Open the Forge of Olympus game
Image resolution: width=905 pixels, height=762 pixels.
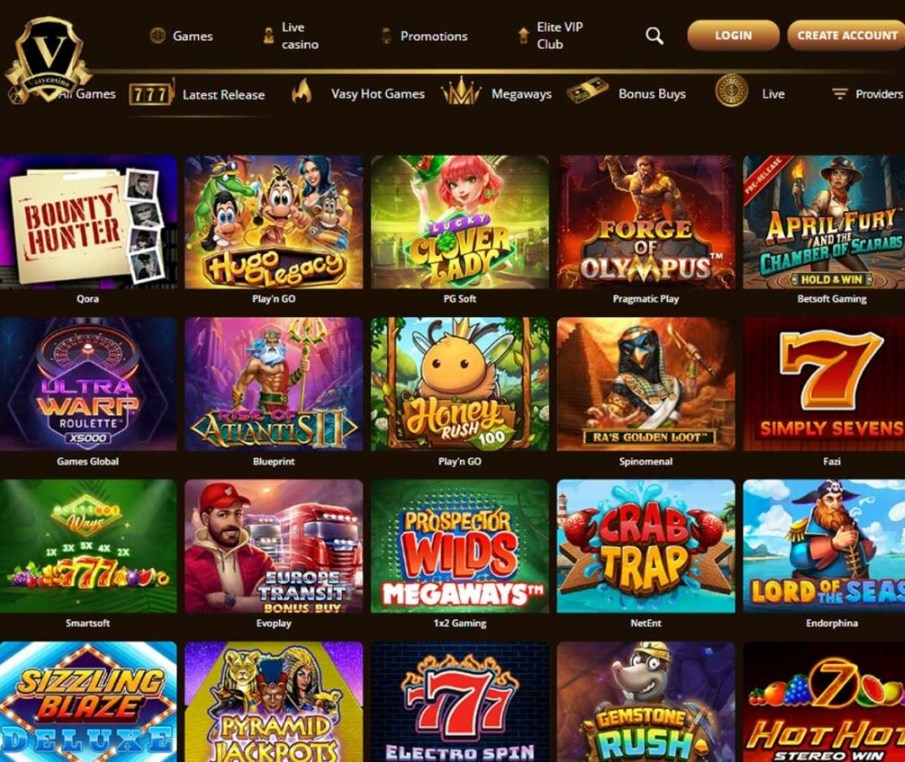coord(646,222)
